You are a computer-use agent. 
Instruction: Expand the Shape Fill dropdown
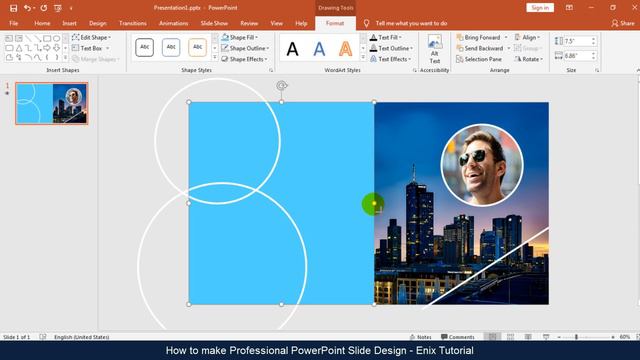(x=240, y=38)
